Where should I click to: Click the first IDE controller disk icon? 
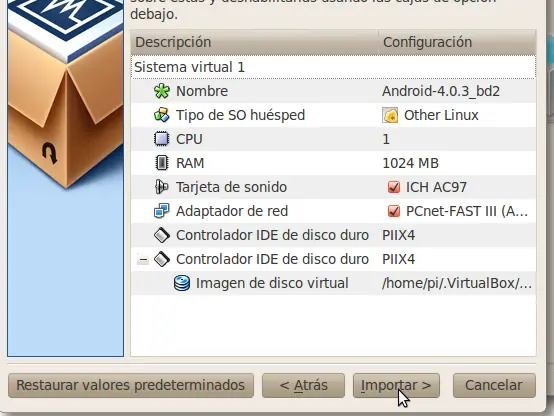pyautogui.click(x=162, y=235)
